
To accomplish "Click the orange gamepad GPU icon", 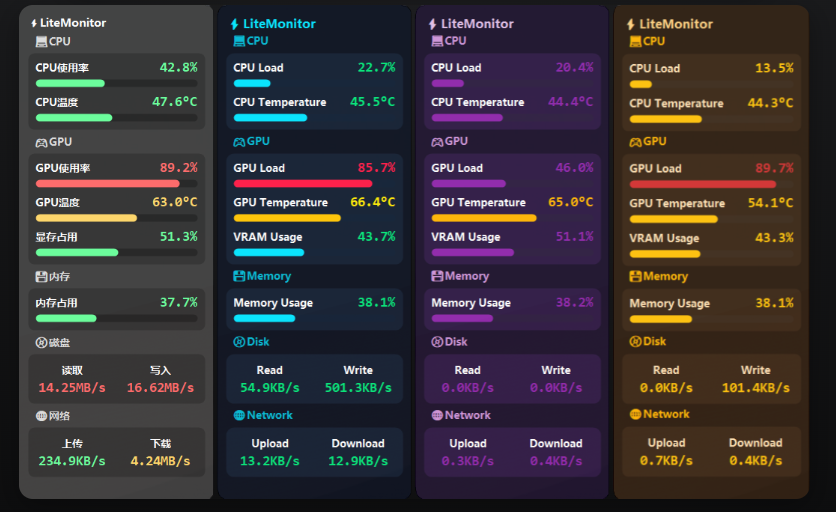I will (x=636, y=142).
